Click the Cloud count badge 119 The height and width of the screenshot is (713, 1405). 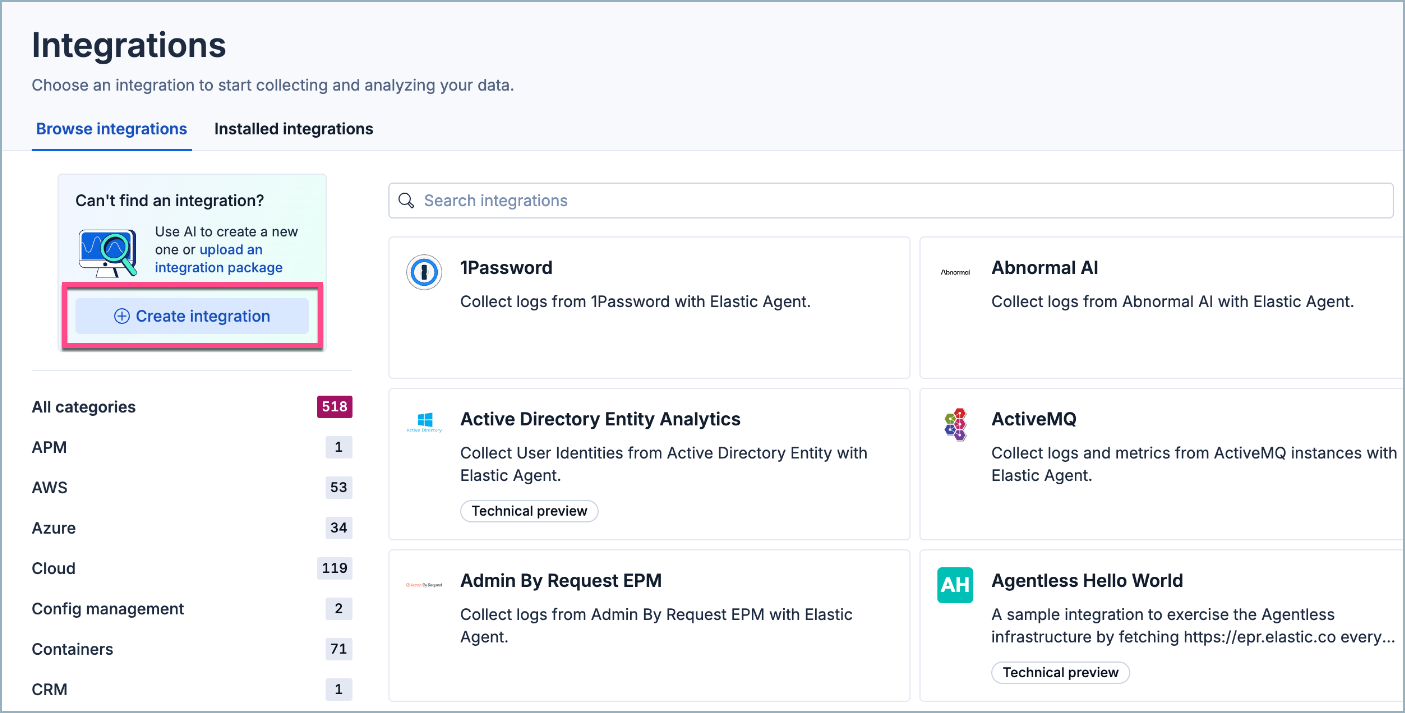coord(335,568)
